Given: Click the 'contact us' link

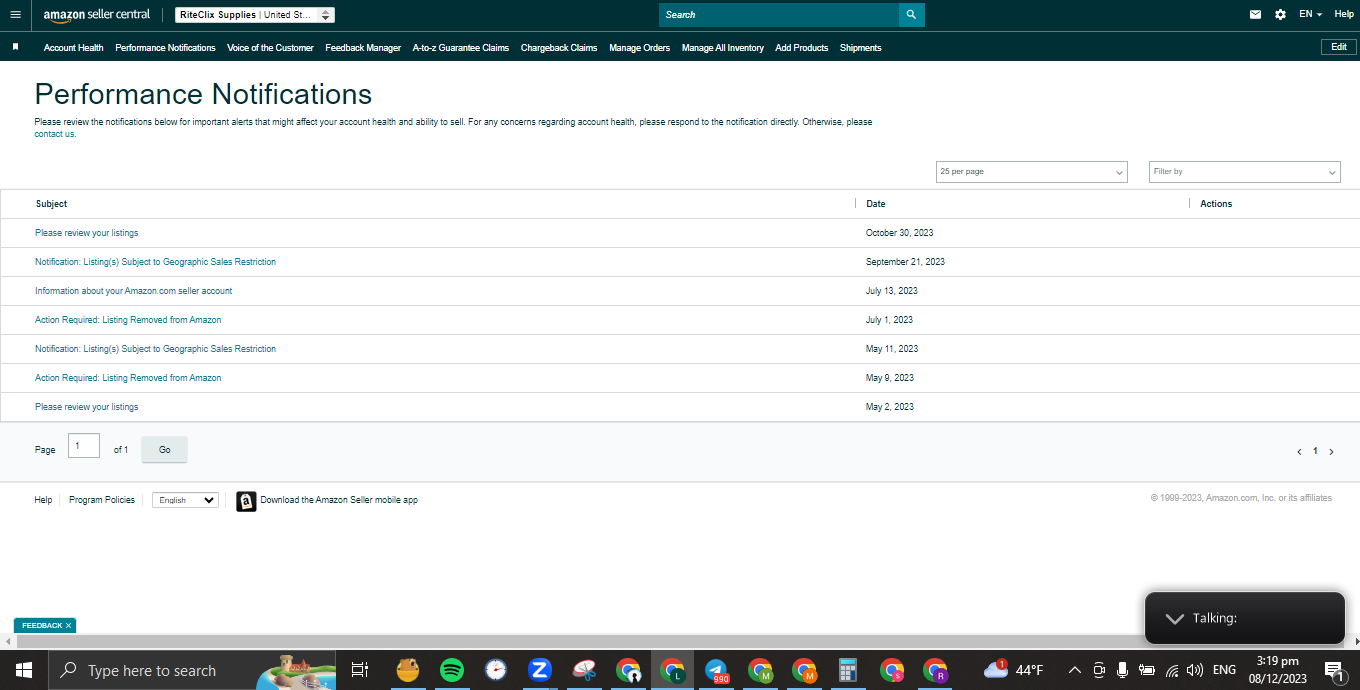Looking at the screenshot, I should 55,134.
